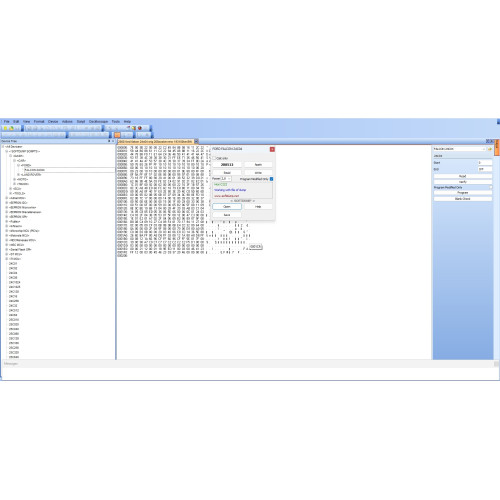The height and width of the screenshot is (500, 500).
Task: Click the yellow new-file icon in toolbar
Action: point(5,128)
